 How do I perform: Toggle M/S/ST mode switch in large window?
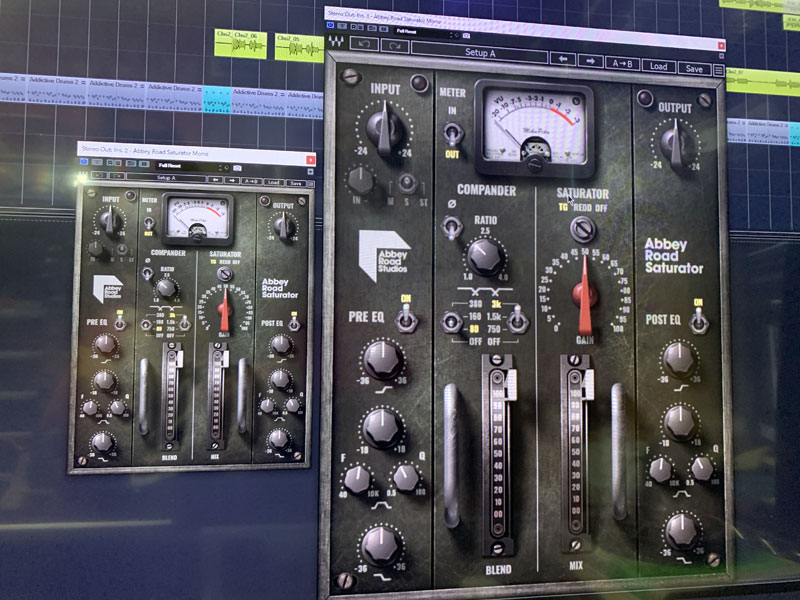(x=408, y=183)
